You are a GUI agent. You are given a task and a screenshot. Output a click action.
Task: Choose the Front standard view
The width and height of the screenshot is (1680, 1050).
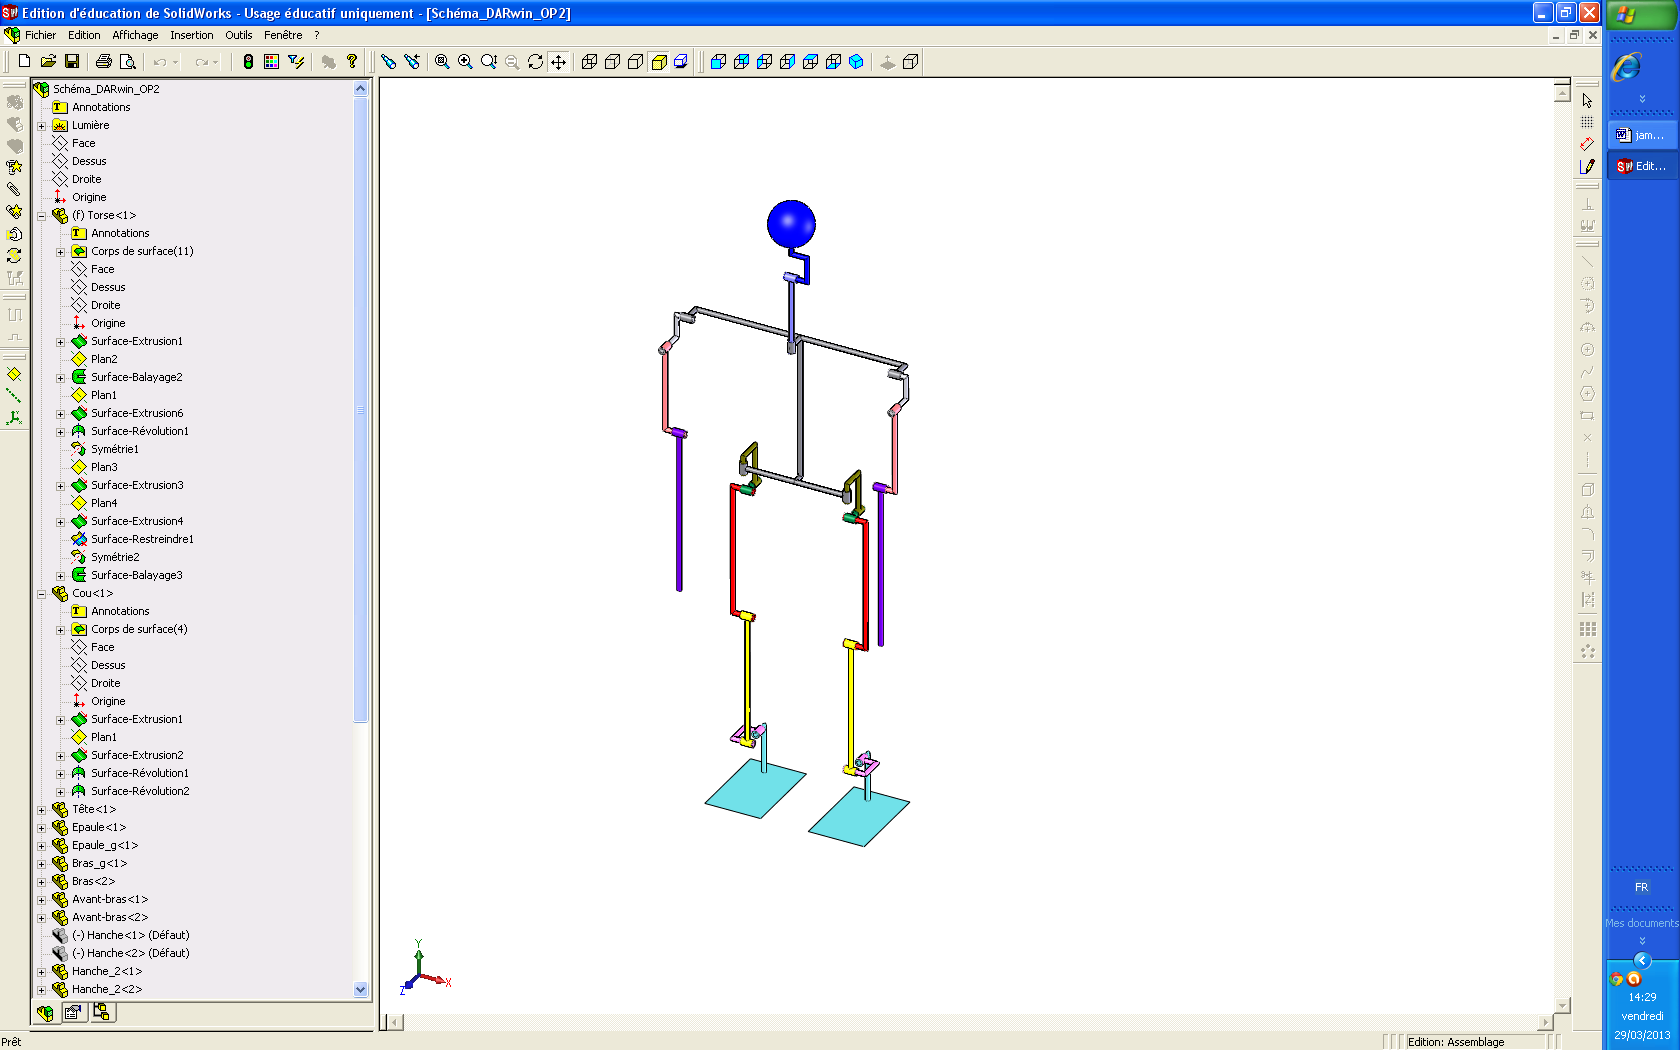(718, 62)
